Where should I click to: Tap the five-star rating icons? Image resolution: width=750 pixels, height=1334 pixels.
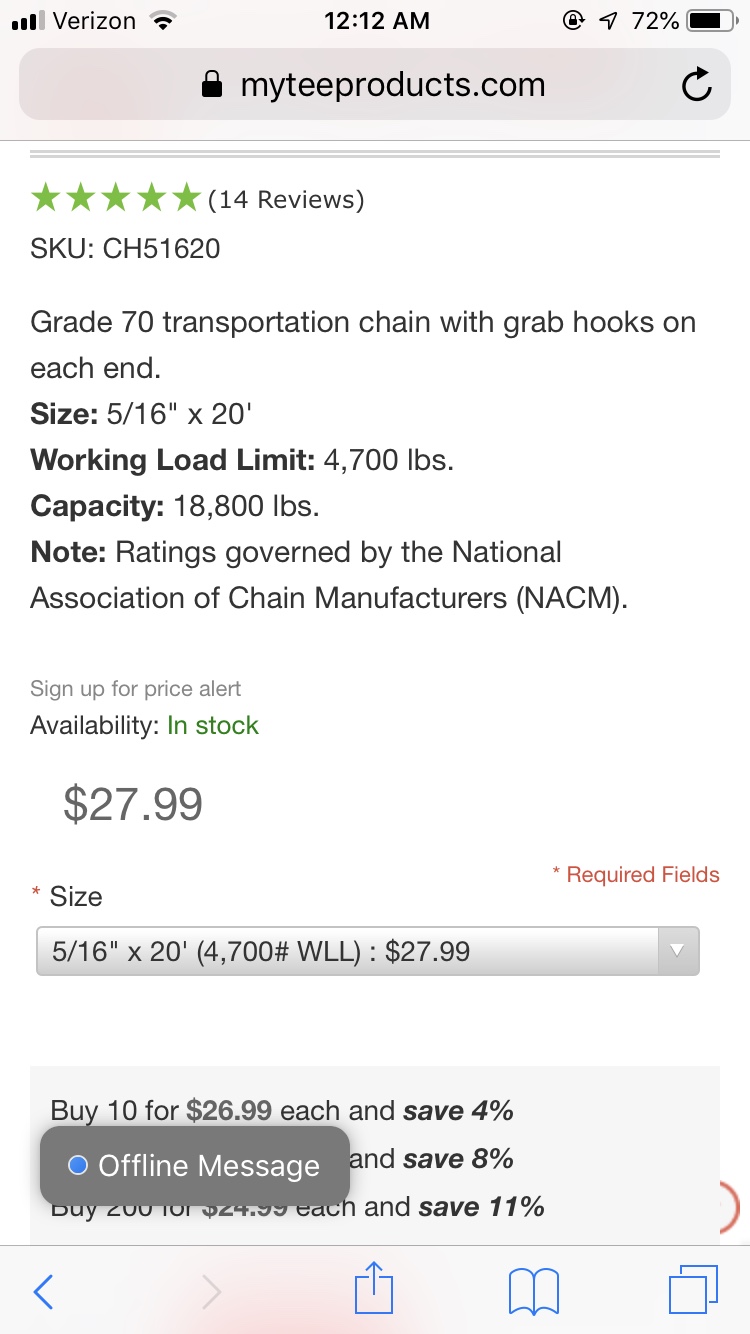pyautogui.click(x=115, y=199)
